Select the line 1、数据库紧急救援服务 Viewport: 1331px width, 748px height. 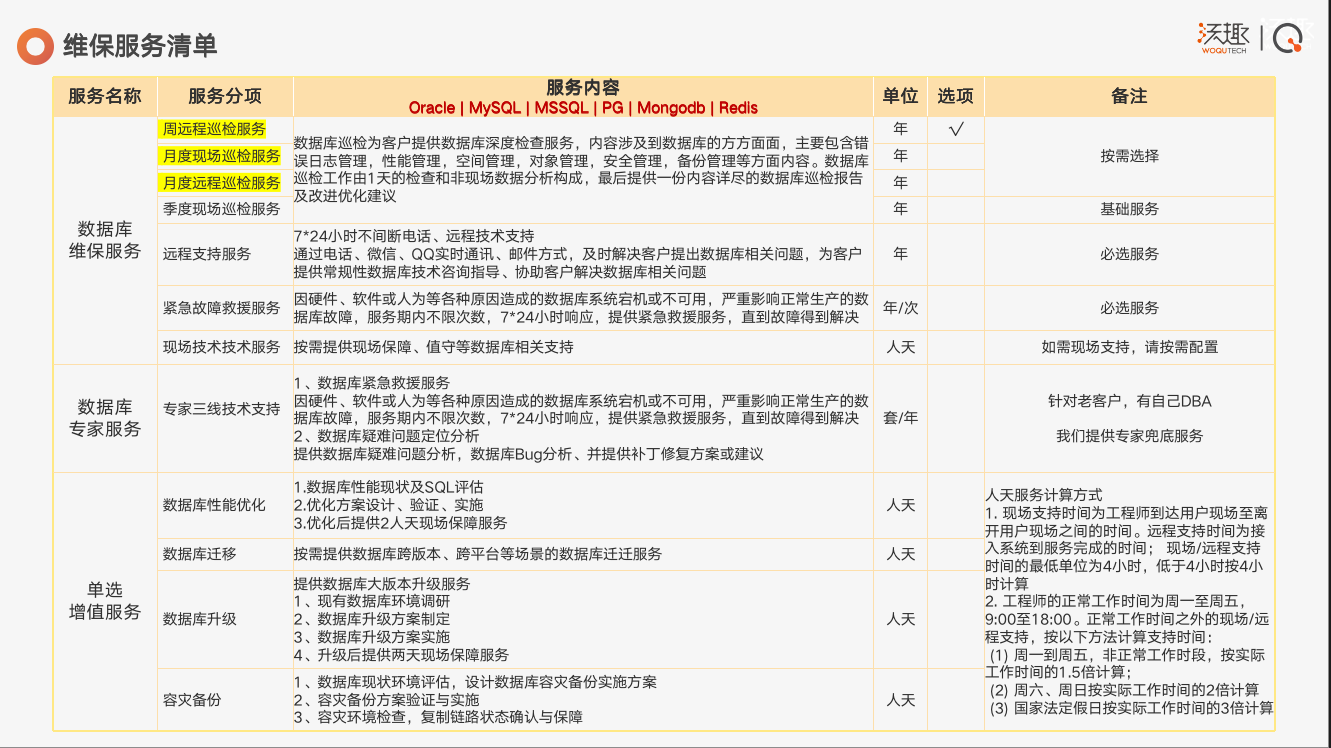[371, 383]
